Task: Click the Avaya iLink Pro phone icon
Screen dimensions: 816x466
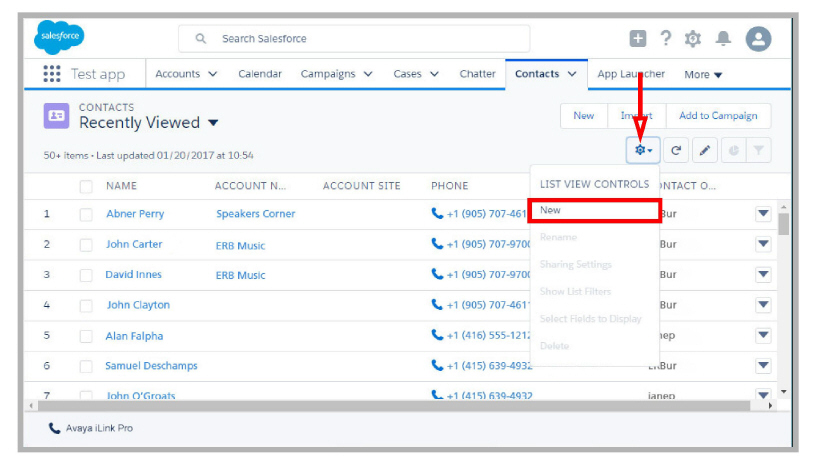Action: click(54, 428)
